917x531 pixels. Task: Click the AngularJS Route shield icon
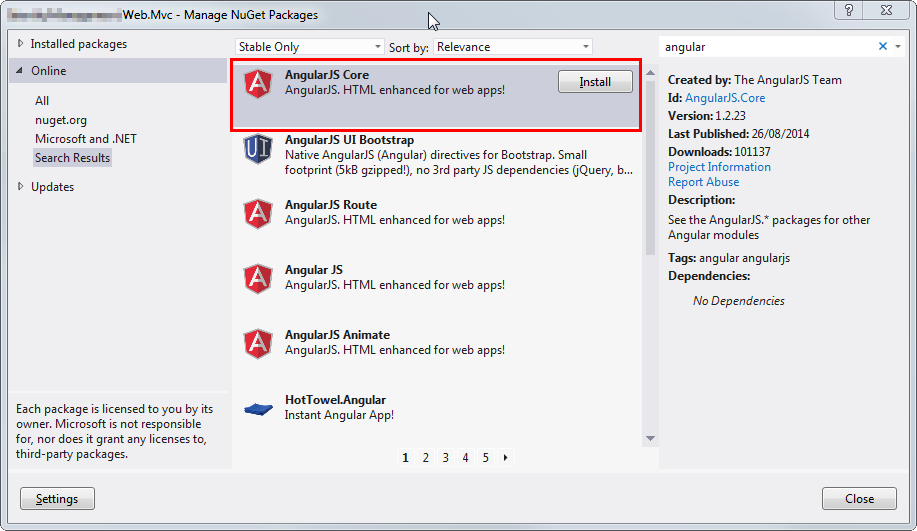click(258, 213)
